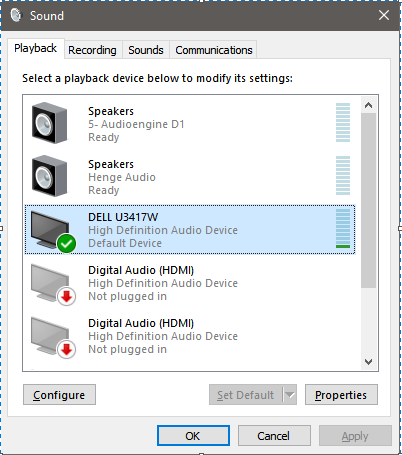Select the Henge Audio speaker icon

pyautogui.click(x=49, y=176)
